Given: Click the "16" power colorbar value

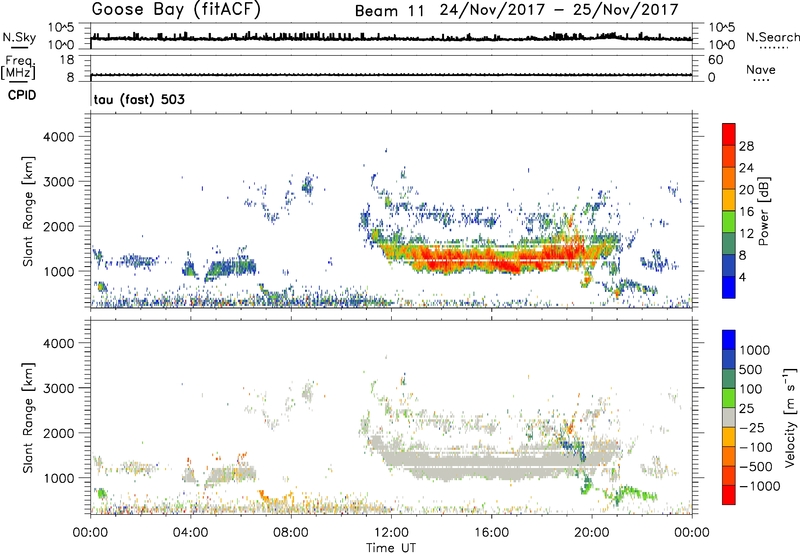Looking at the screenshot, I should (746, 212).
